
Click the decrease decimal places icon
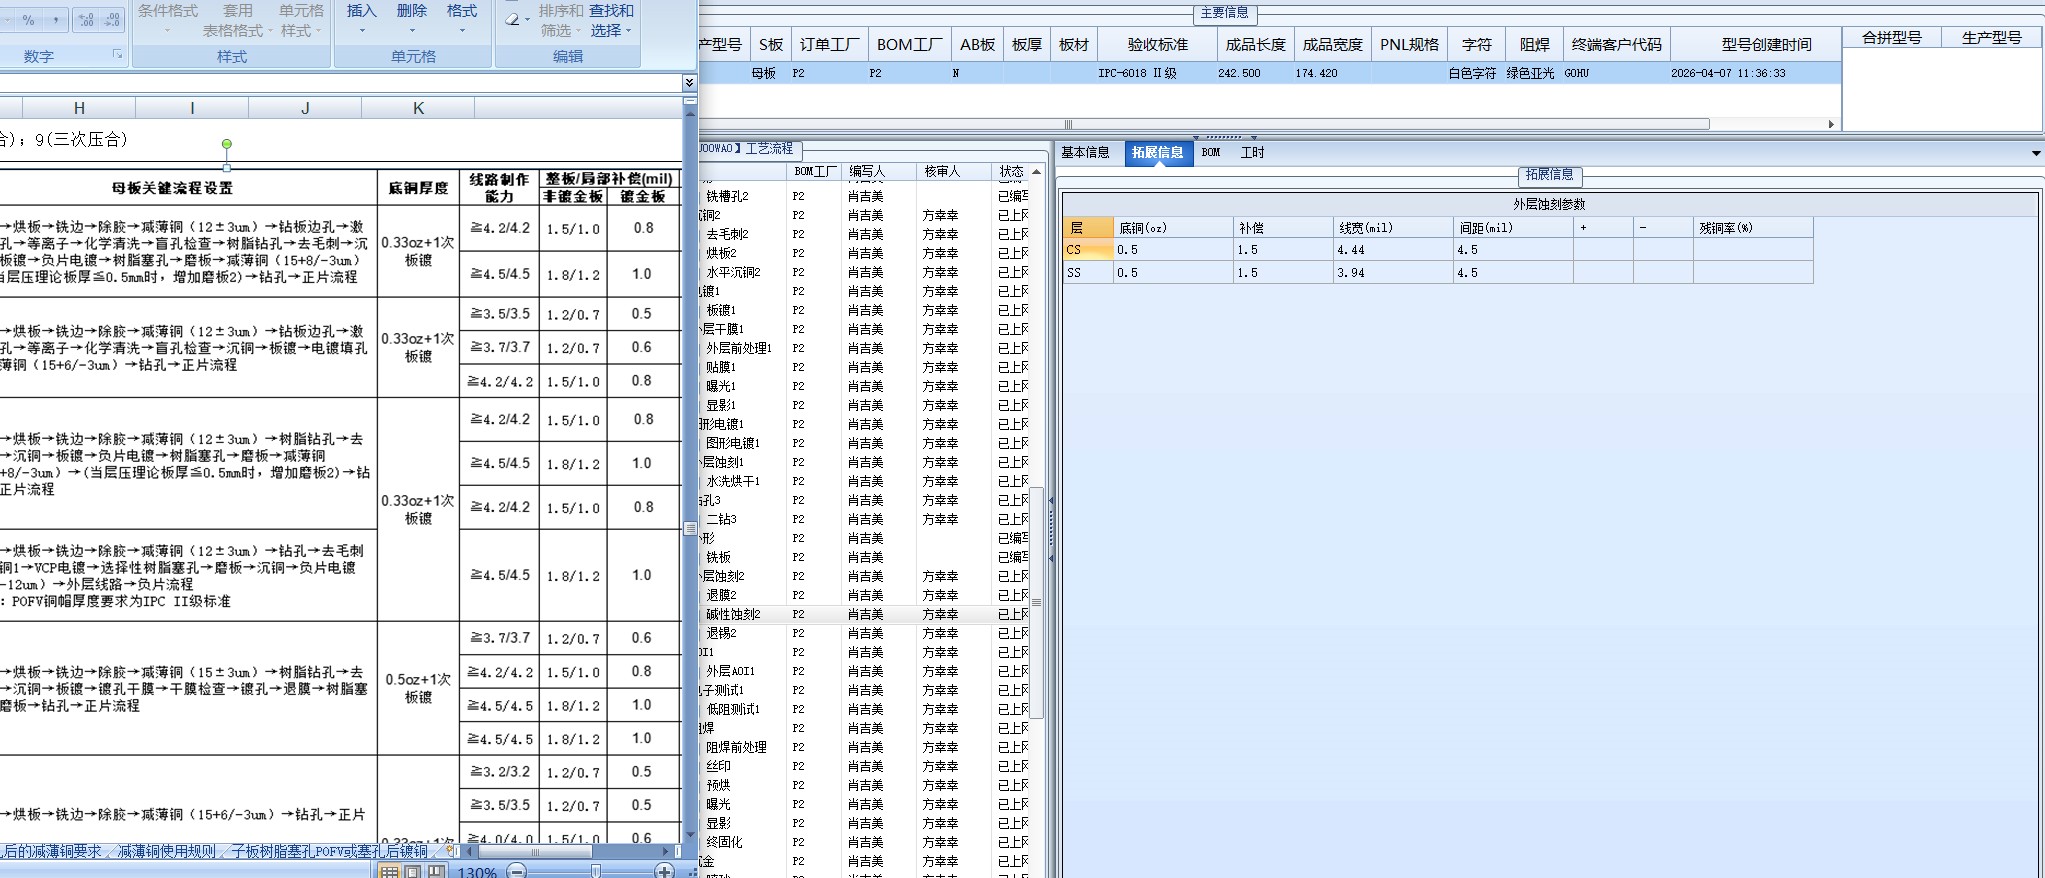(x=111, y=20)
